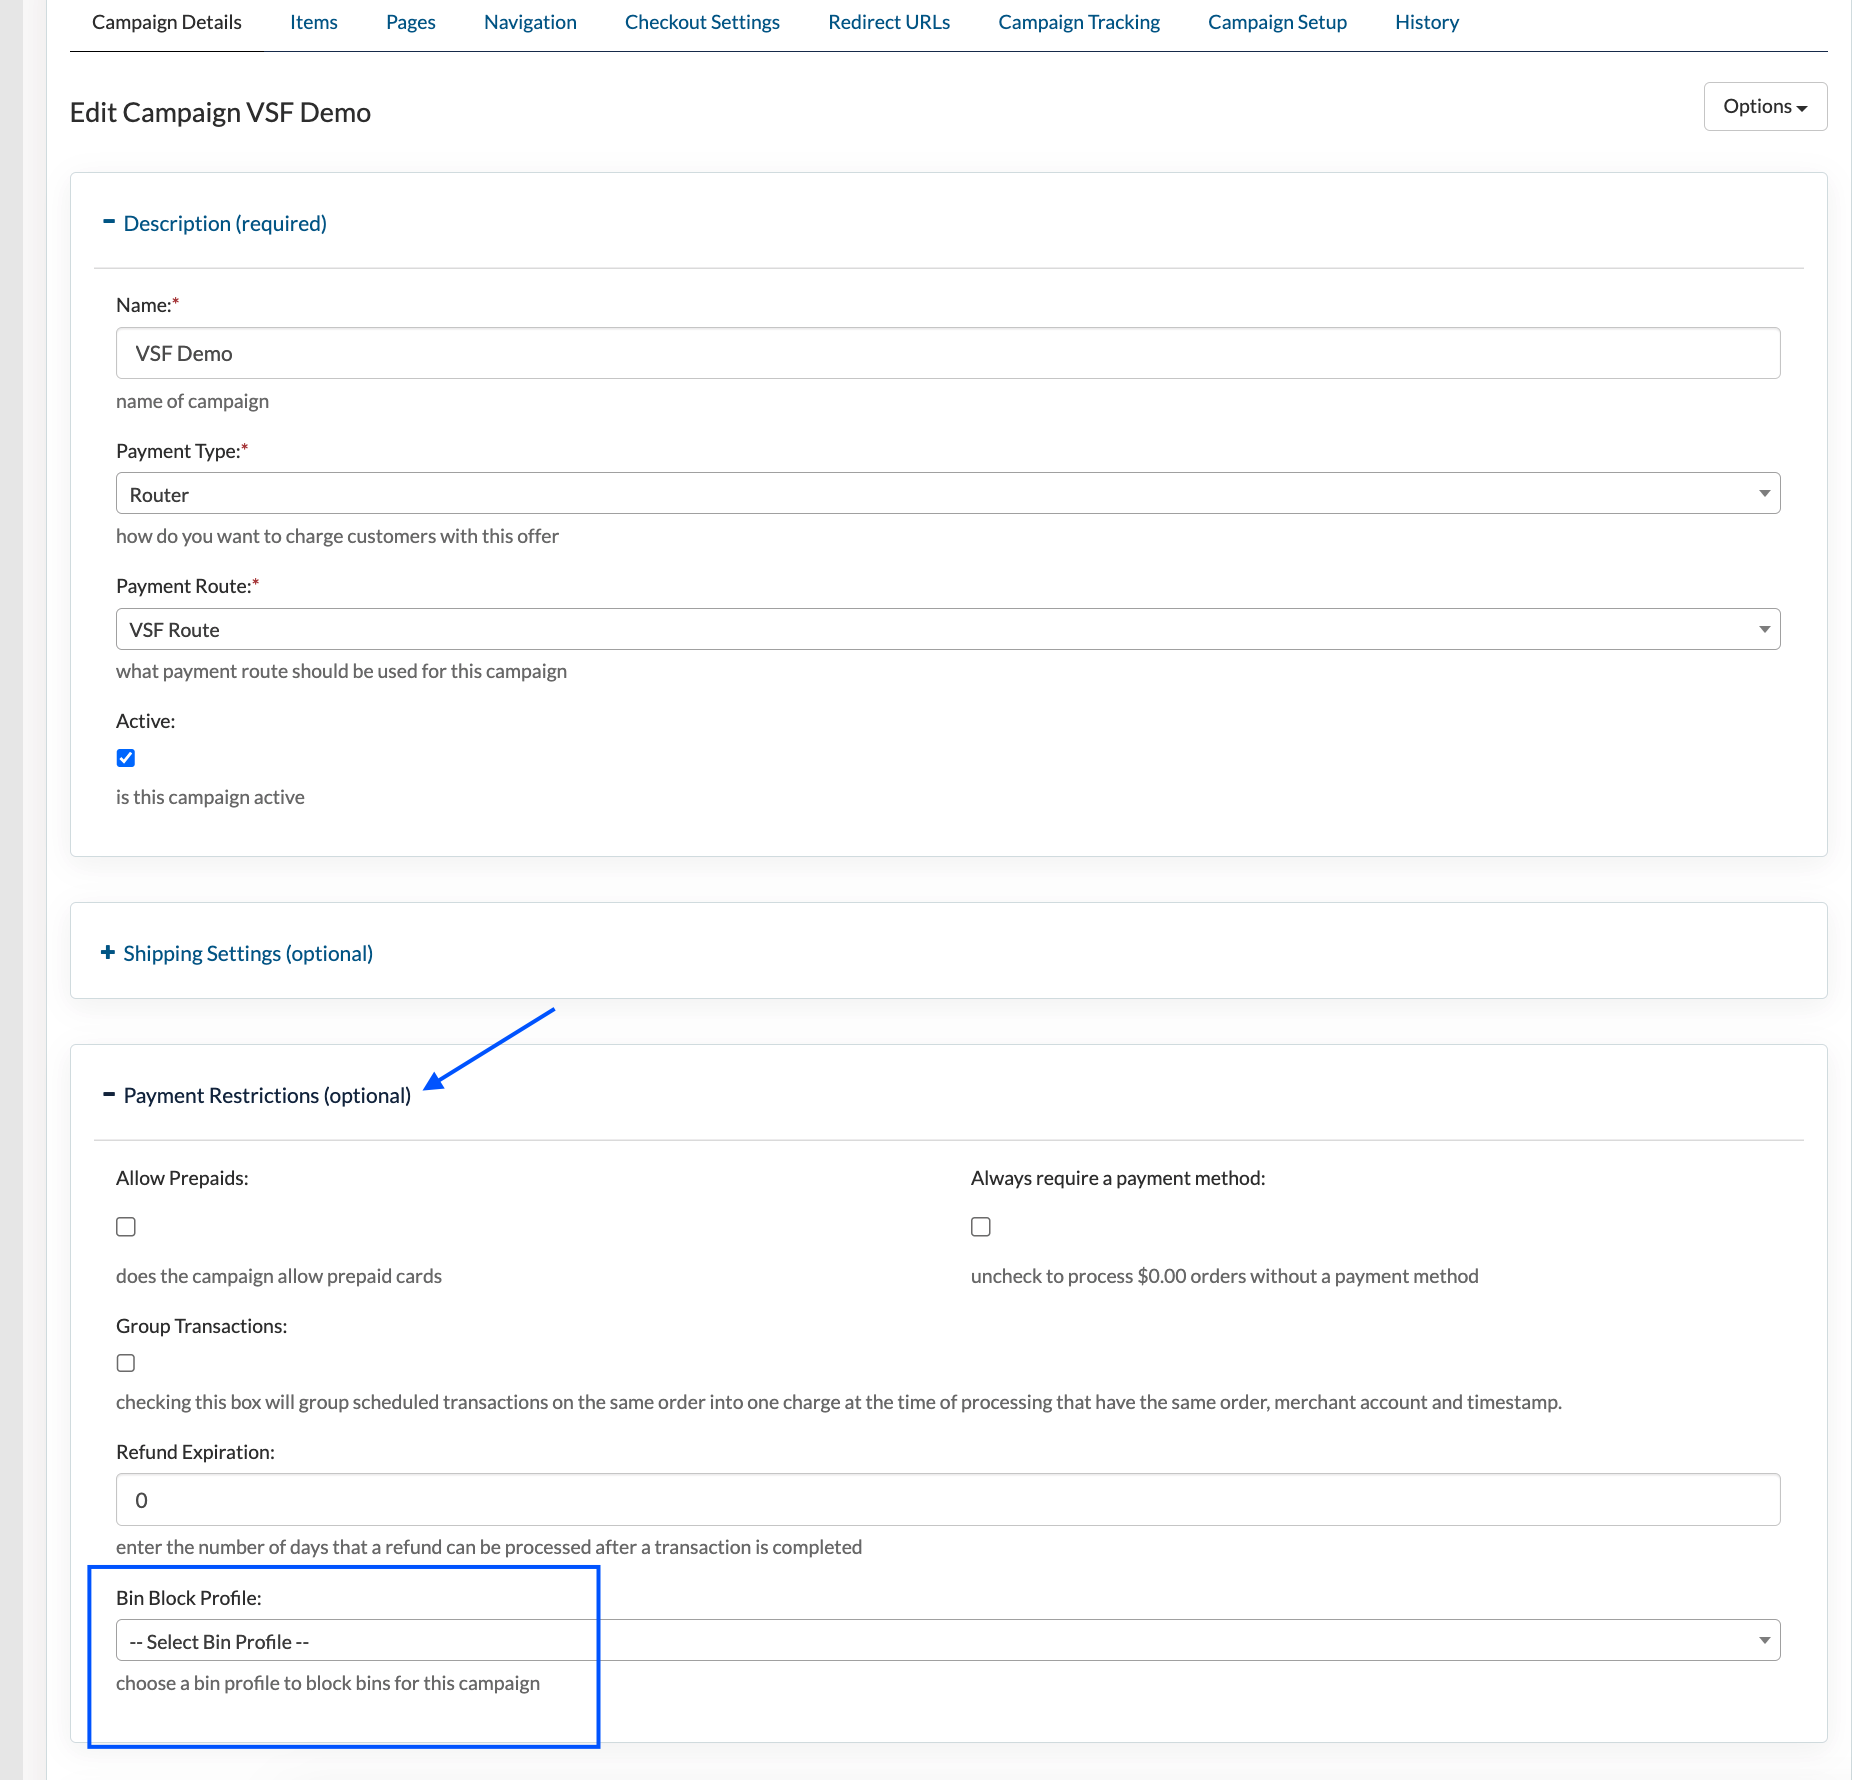Open the Payment Route dropdown
Screen dimensions: 1852x1780
(x=947, y=630)
